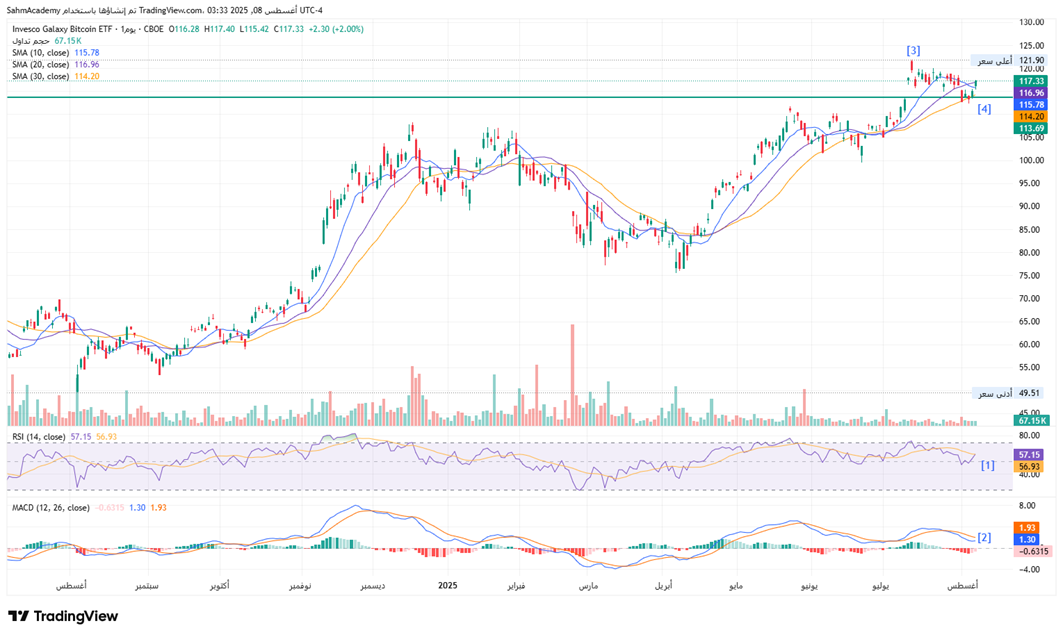Image resolution: width=1063 pixels, height=637 pixels.
Task: Click the [4] annotation marker below support line
Action: click(983, 108)
